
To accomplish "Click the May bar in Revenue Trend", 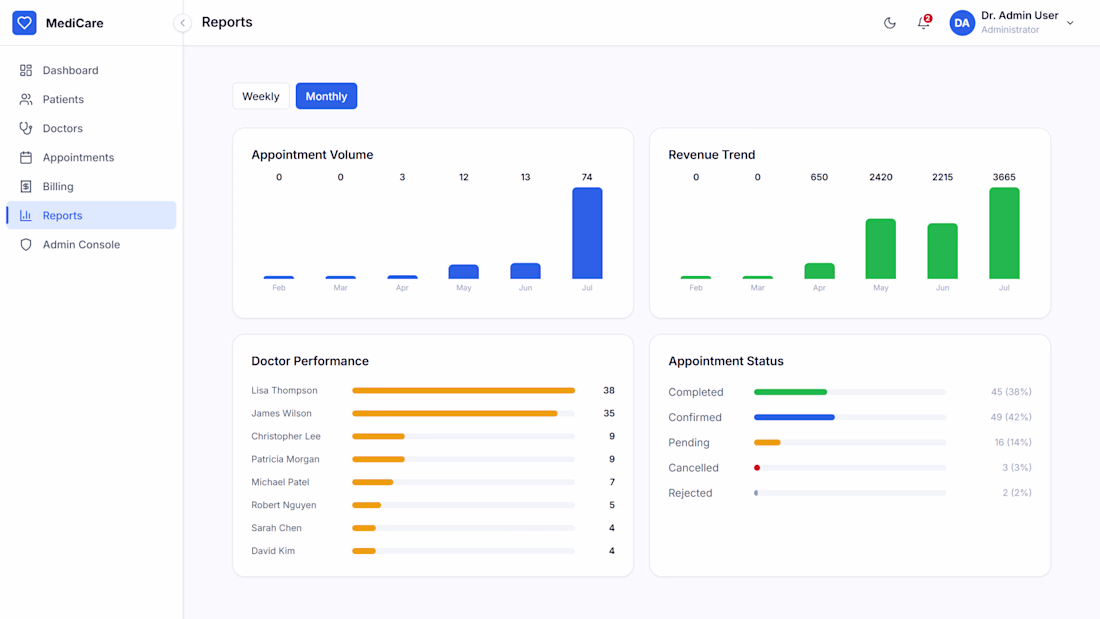I will [x=880, y=248].
